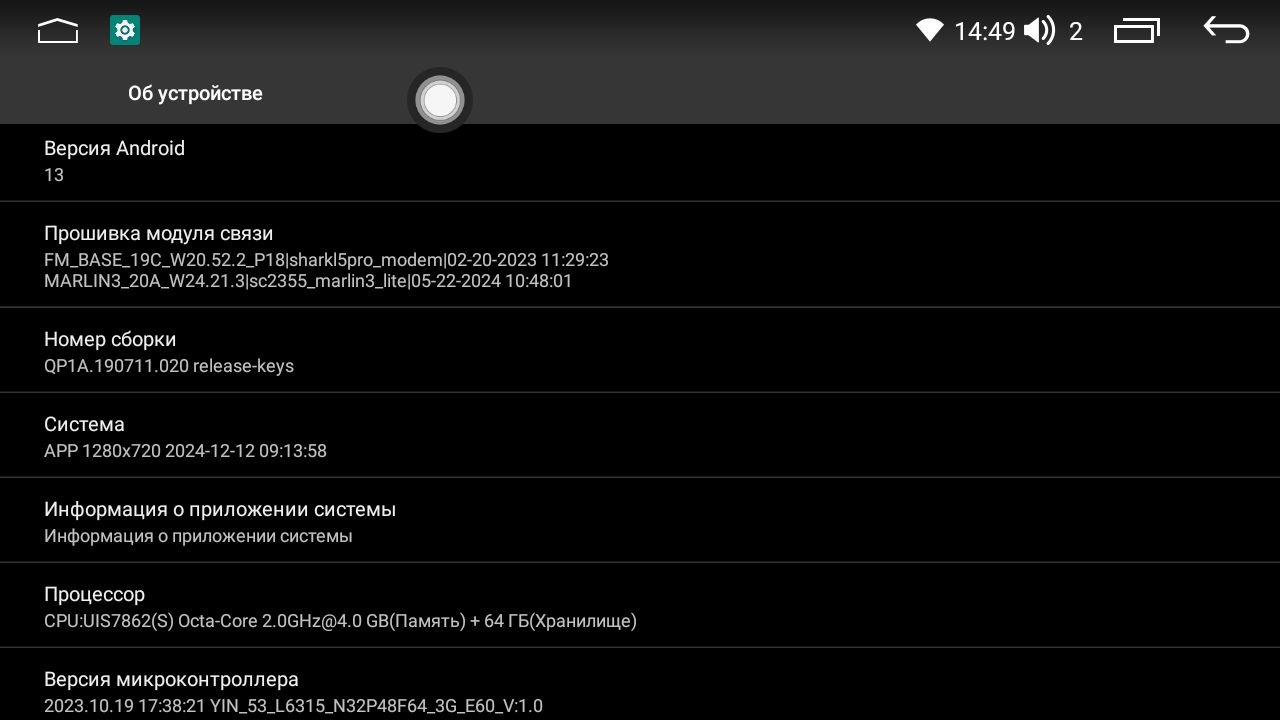This screenshot has height=720, width=1280.
Task: Tap the volume level number 2
Action: coord(1076,32)
